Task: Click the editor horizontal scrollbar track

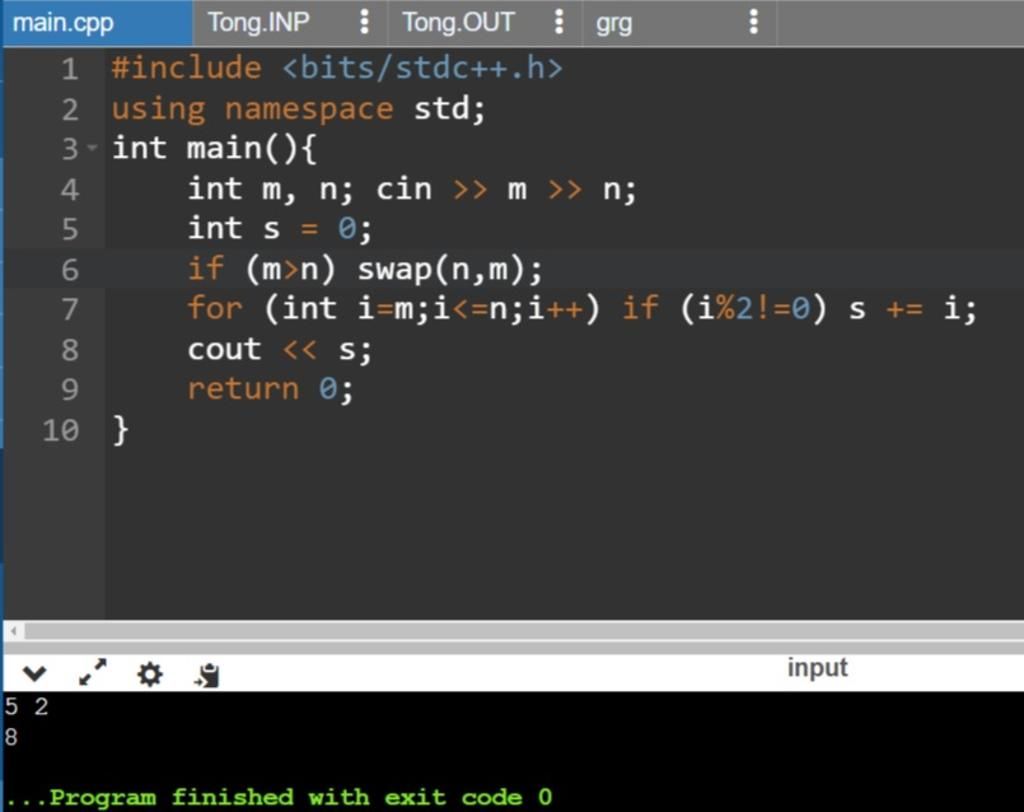Action: pos(522,631)
